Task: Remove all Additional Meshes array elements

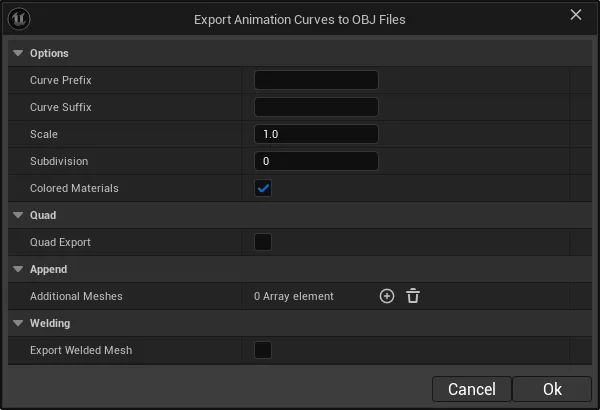Action: (413, 296)
